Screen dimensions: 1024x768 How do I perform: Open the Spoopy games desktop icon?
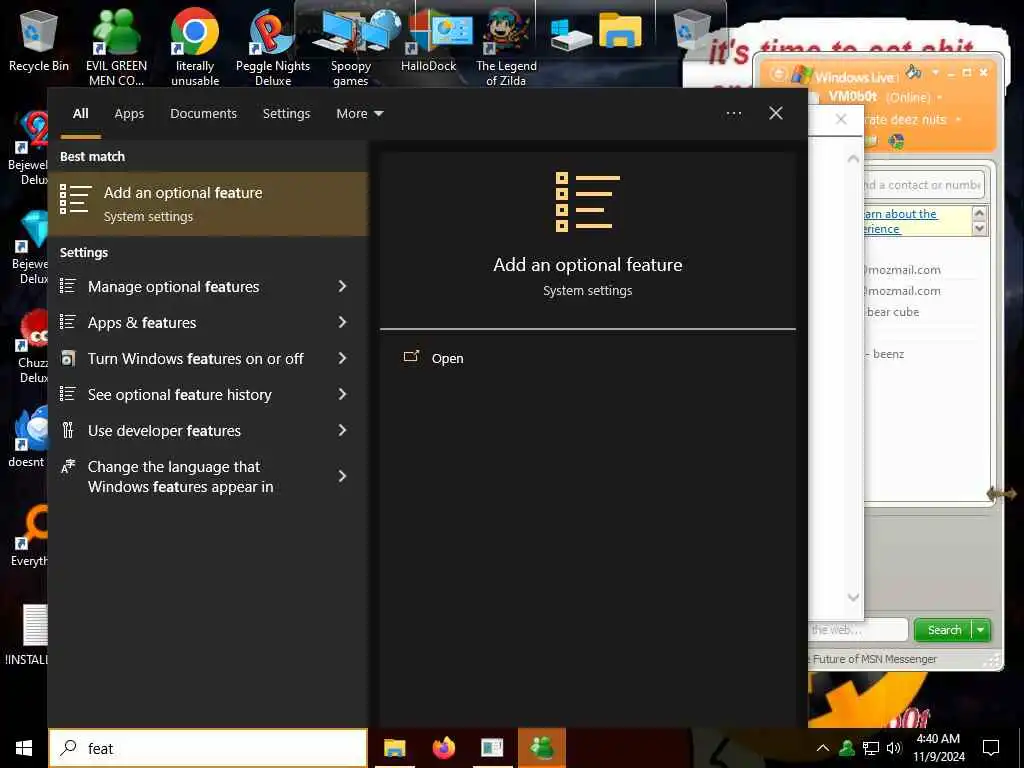coord(351,46)
